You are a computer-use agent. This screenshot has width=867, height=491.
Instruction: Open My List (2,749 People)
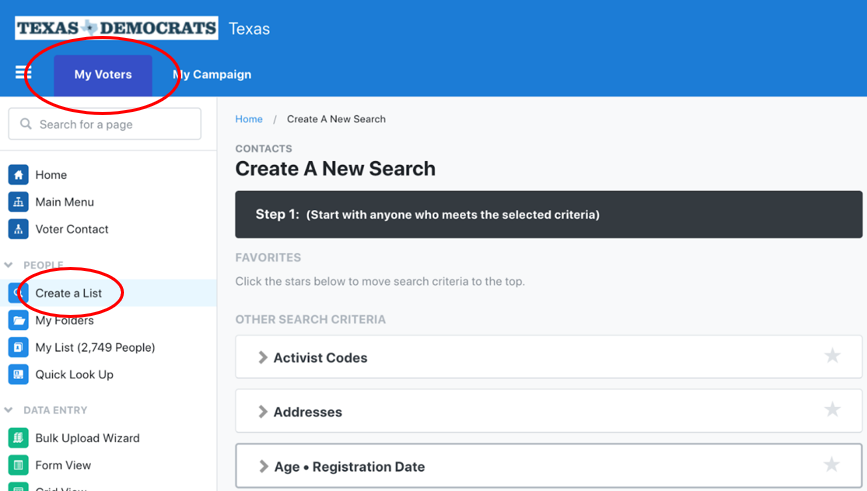[95, 347]
